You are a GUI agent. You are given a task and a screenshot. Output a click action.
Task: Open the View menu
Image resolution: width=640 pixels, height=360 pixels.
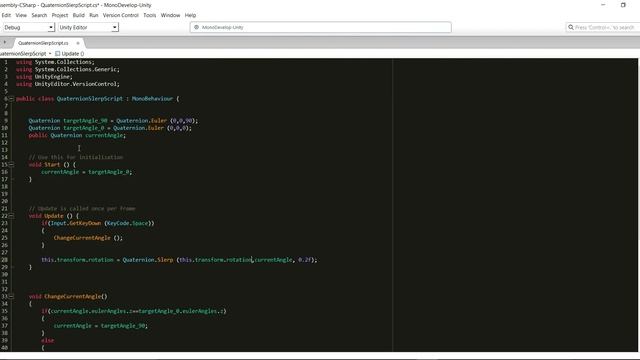pyautogui.click(x=21, y=15)
